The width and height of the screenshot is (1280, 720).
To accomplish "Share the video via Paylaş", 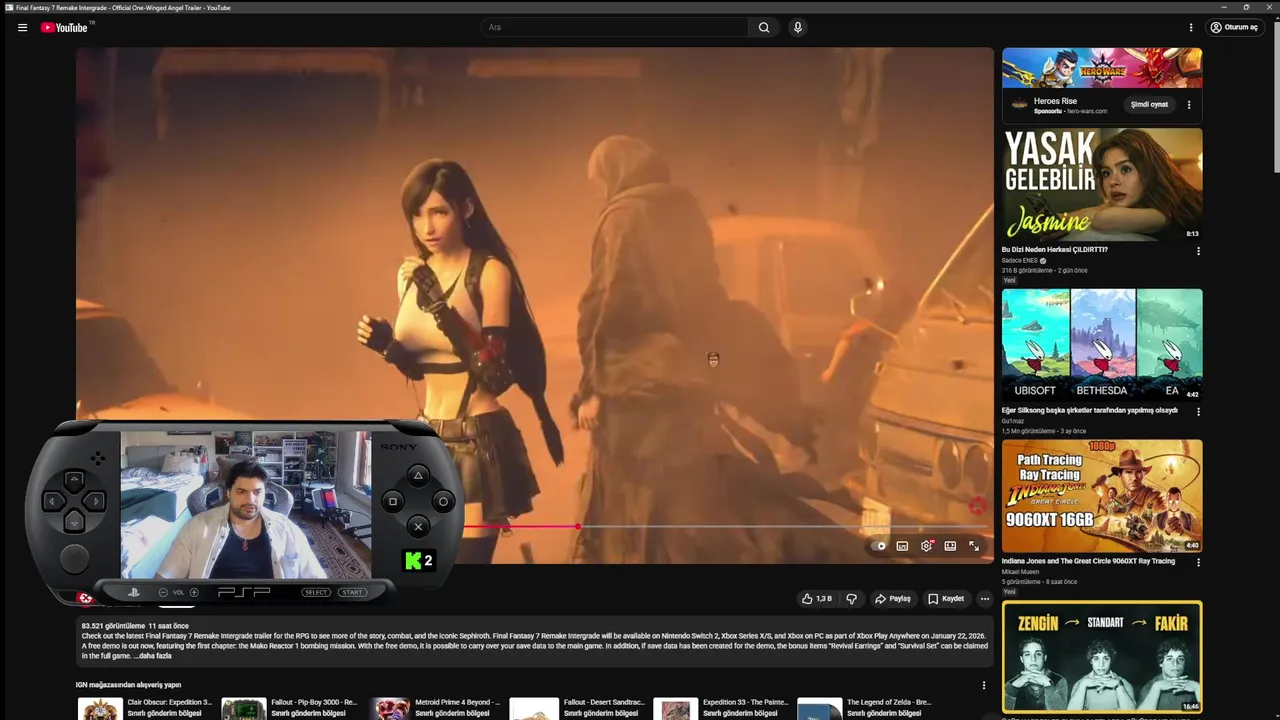I will [x=893, y=599].
